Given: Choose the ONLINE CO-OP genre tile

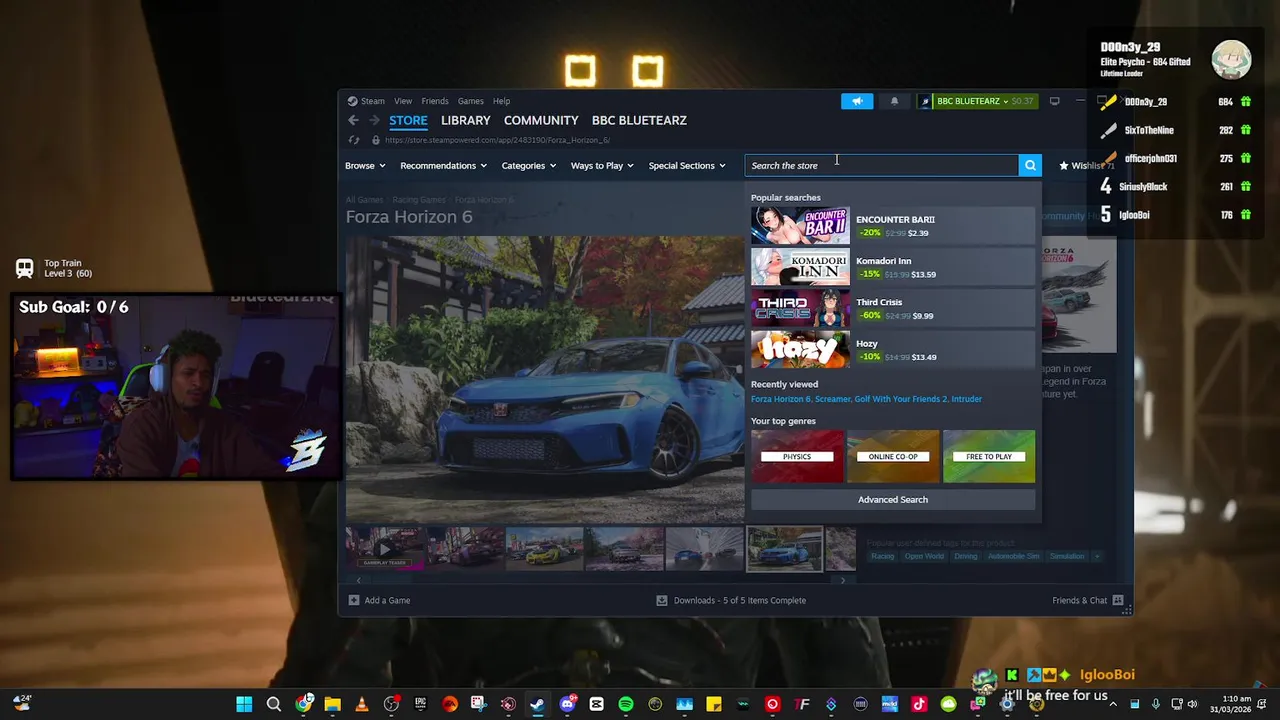Looking at the screenshot, I should [893, 456].
